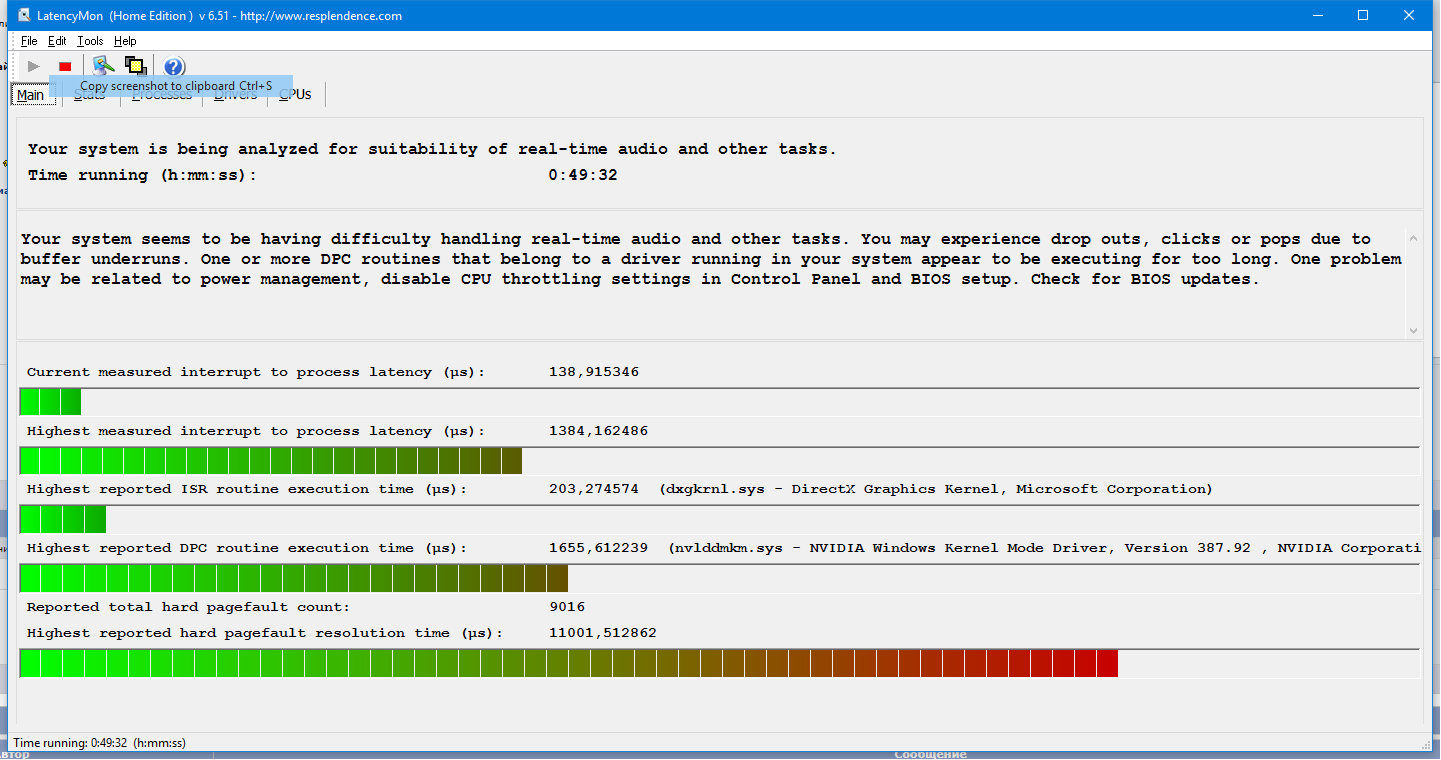The width and height of the screenshot is (1441, 760).
Task: Open the Help menu
Action: pyautogui.click(x=125, y=41)
